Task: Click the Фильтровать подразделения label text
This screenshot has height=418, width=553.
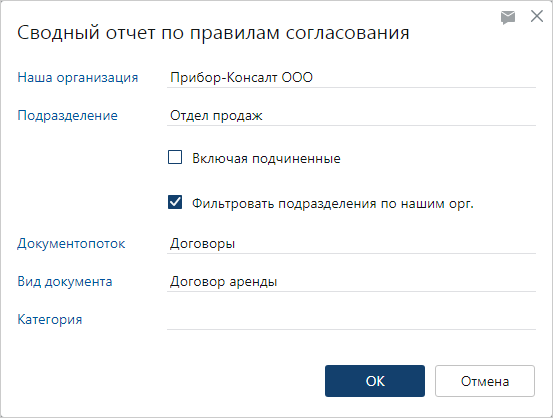Action: point(333,204)
